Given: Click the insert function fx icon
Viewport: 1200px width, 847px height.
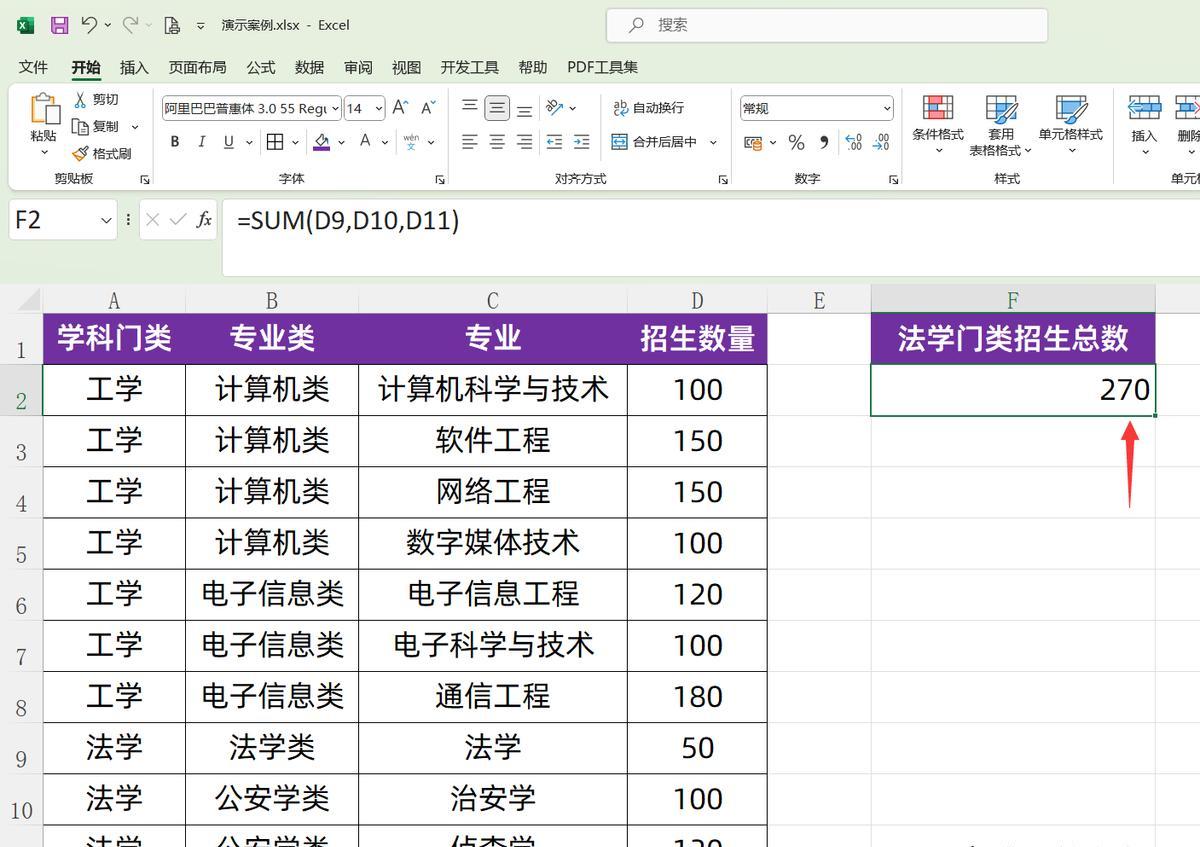Looking at the screenshot, I should coord(204,219).
